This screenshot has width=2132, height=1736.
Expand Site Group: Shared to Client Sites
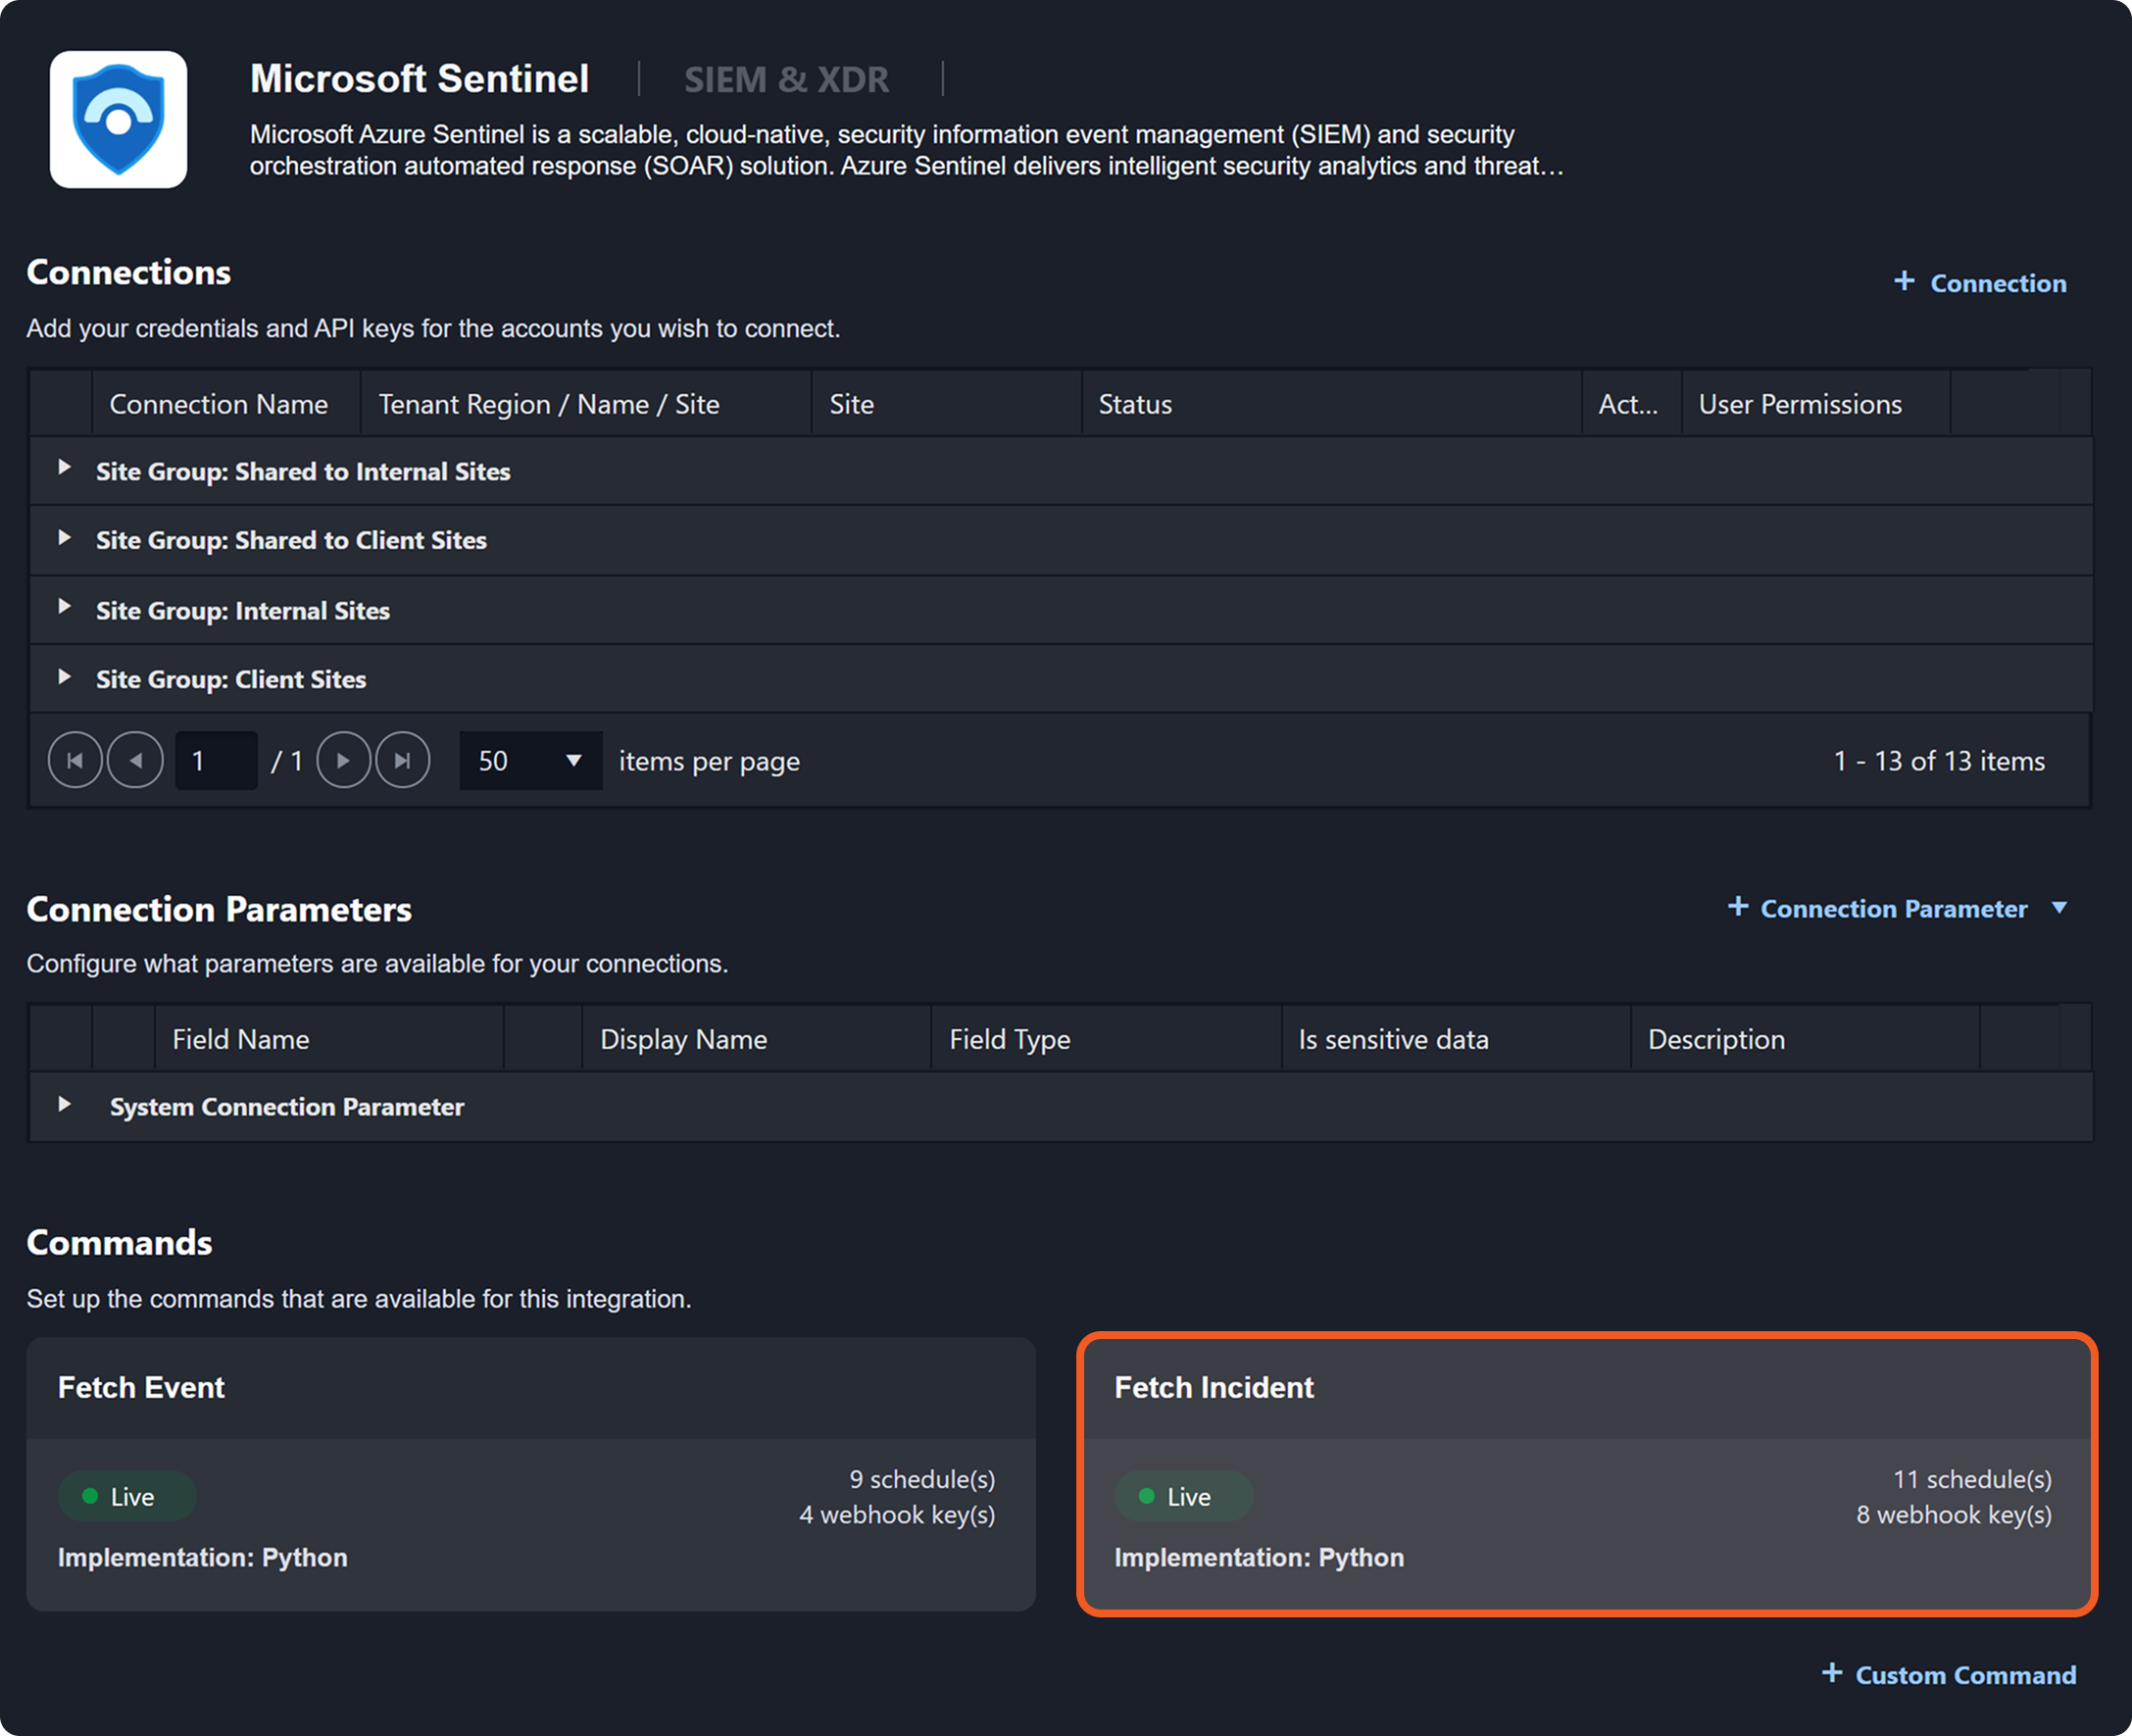point(64,538)
